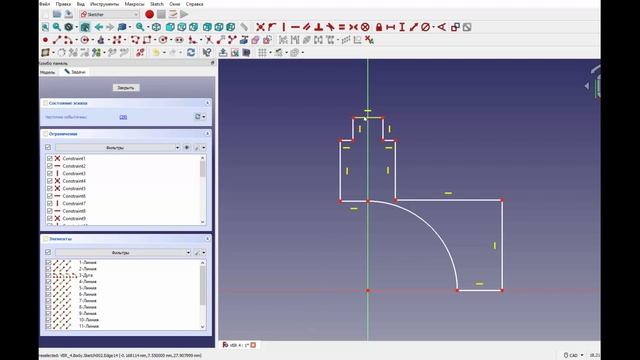Click the VER_4 document tab
640x360 pixels.
239,345
